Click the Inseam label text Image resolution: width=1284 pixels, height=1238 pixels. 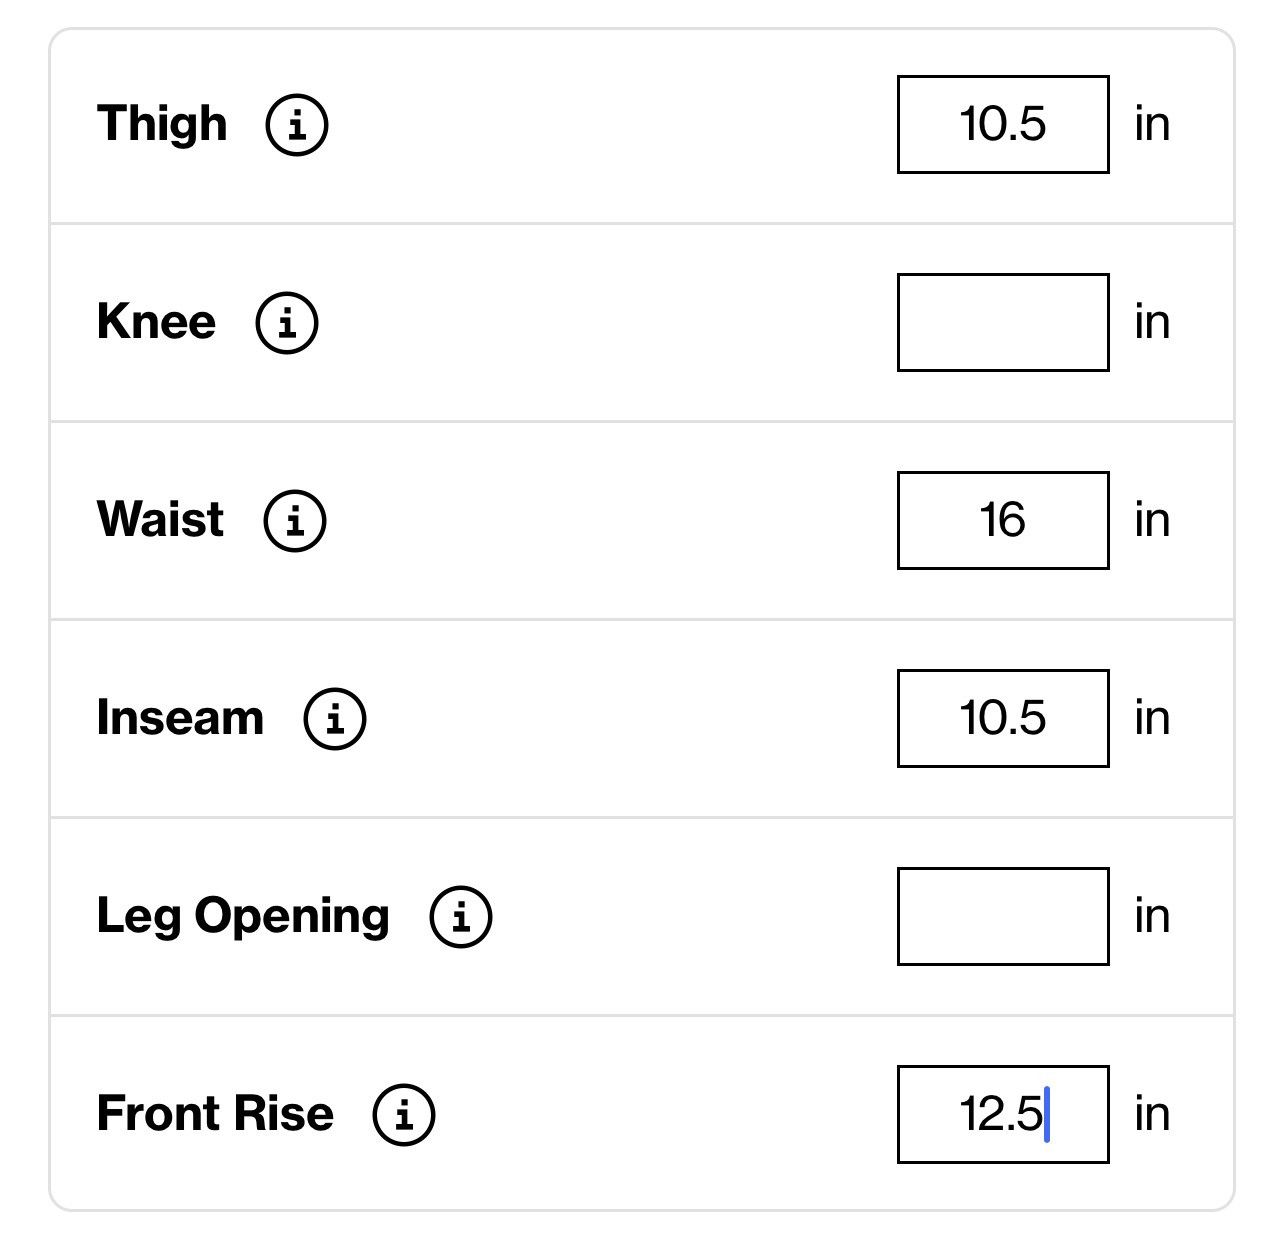(180, 718)
